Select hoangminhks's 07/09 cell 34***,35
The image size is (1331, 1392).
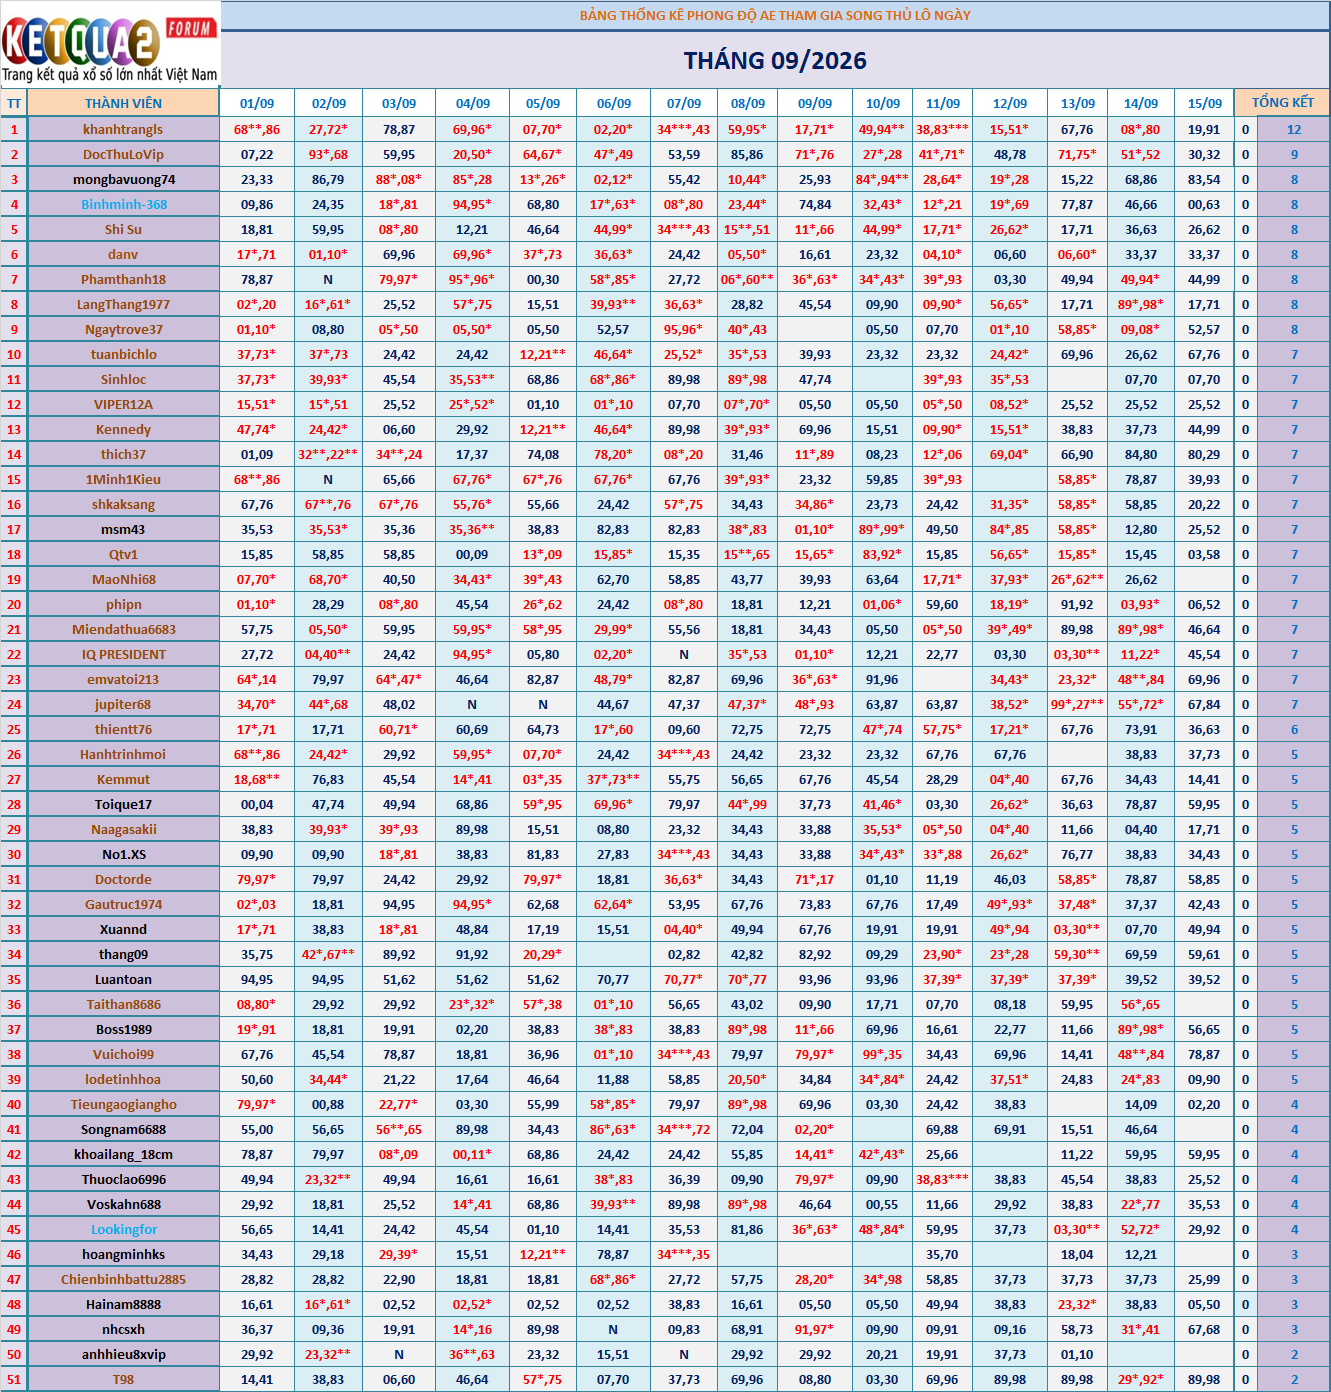coord(684,1254)
